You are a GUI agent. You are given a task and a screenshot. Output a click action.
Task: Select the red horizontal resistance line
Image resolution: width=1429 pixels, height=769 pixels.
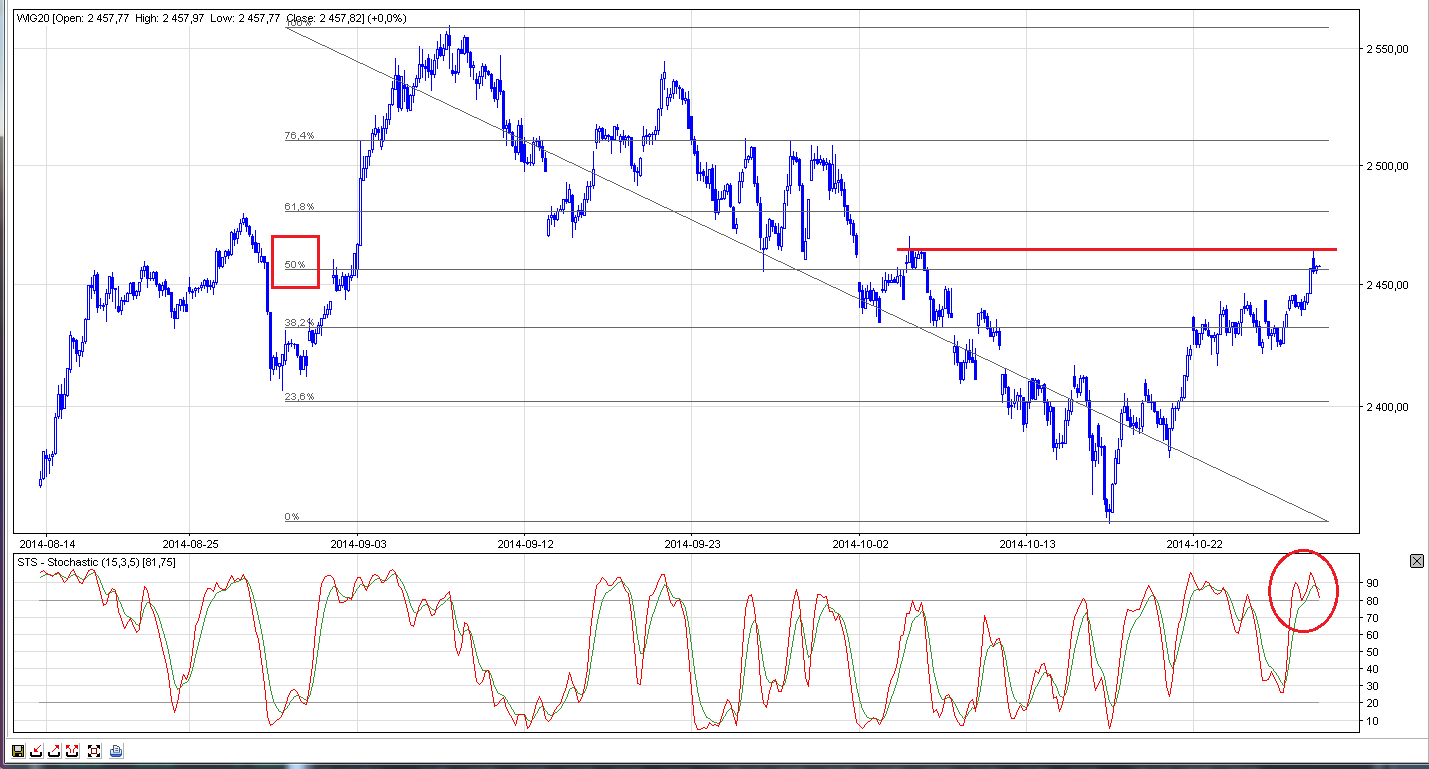click(x=1100, y=249)
